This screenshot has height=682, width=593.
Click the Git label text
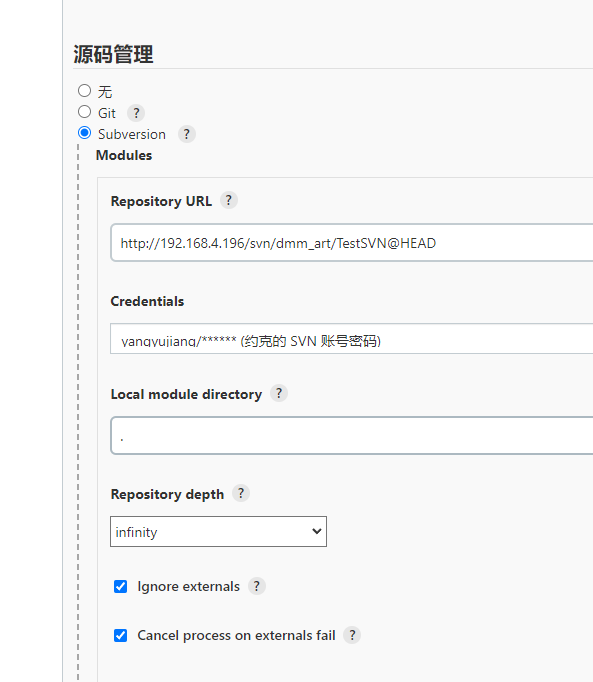tap(107, 113)
